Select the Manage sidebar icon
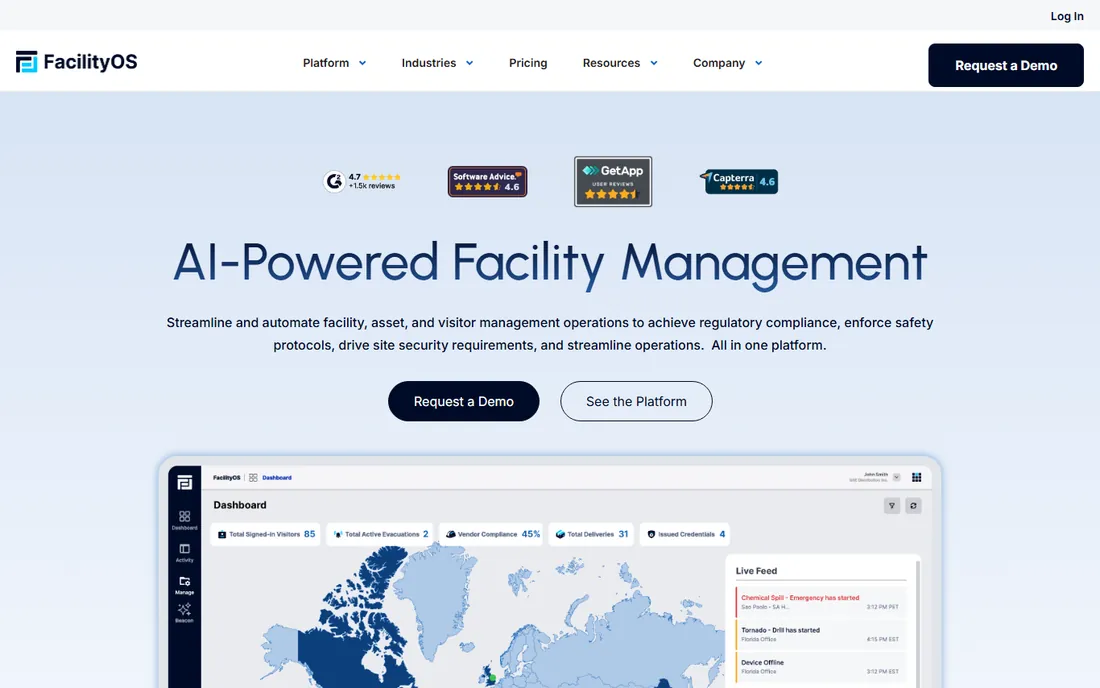 185,585
